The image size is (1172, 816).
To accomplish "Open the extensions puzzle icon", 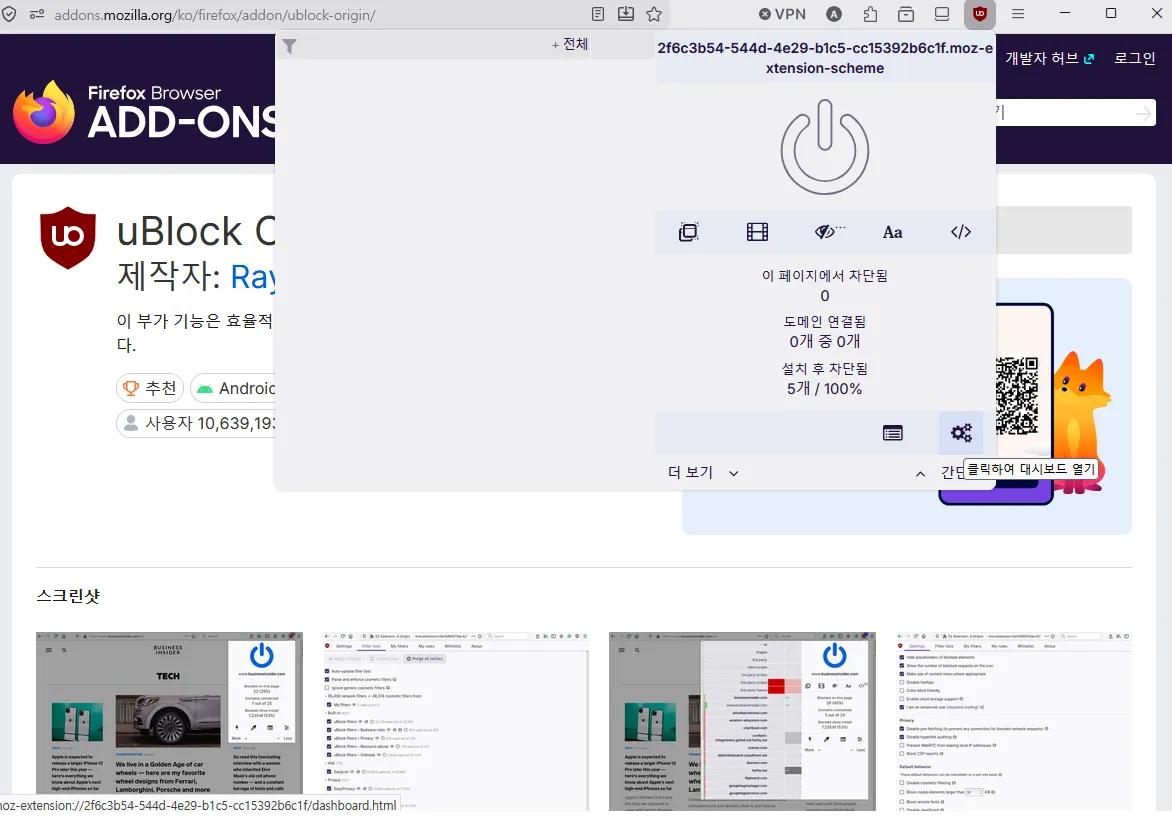I will pyautogui.click(x=870, y=13).
